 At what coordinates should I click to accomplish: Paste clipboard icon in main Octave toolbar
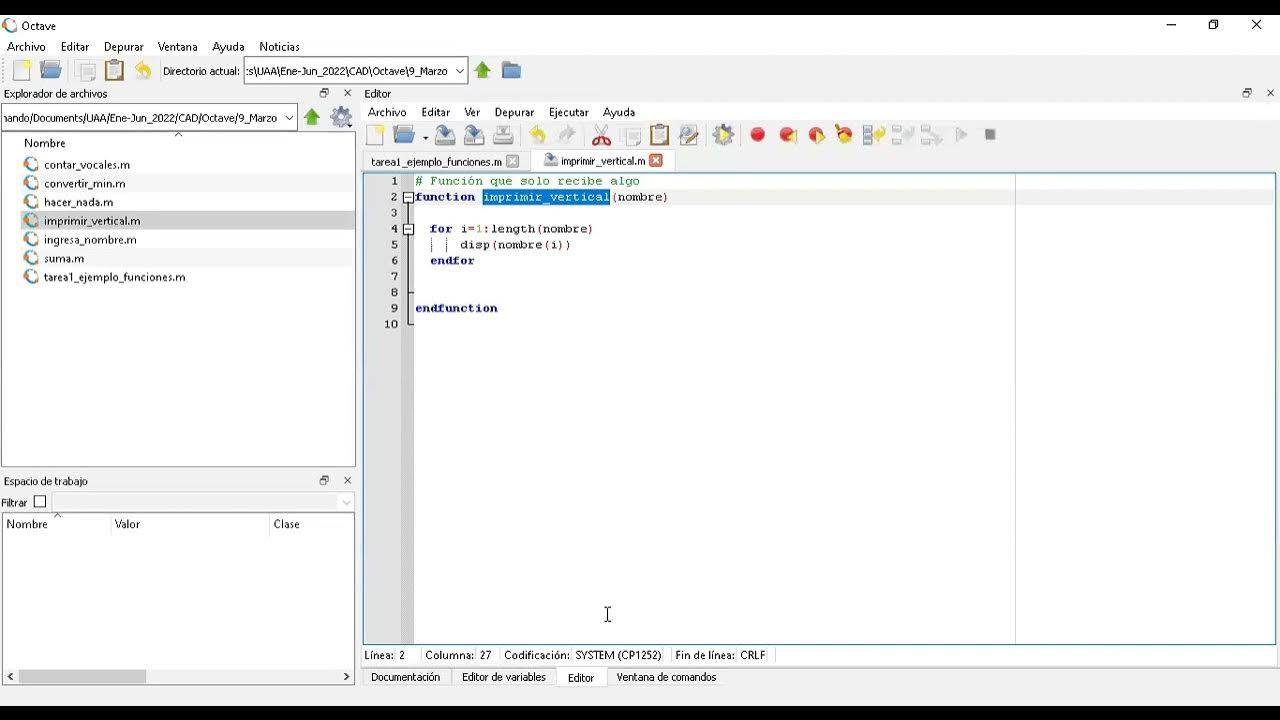pyautogui.click(x=114, y=70)
